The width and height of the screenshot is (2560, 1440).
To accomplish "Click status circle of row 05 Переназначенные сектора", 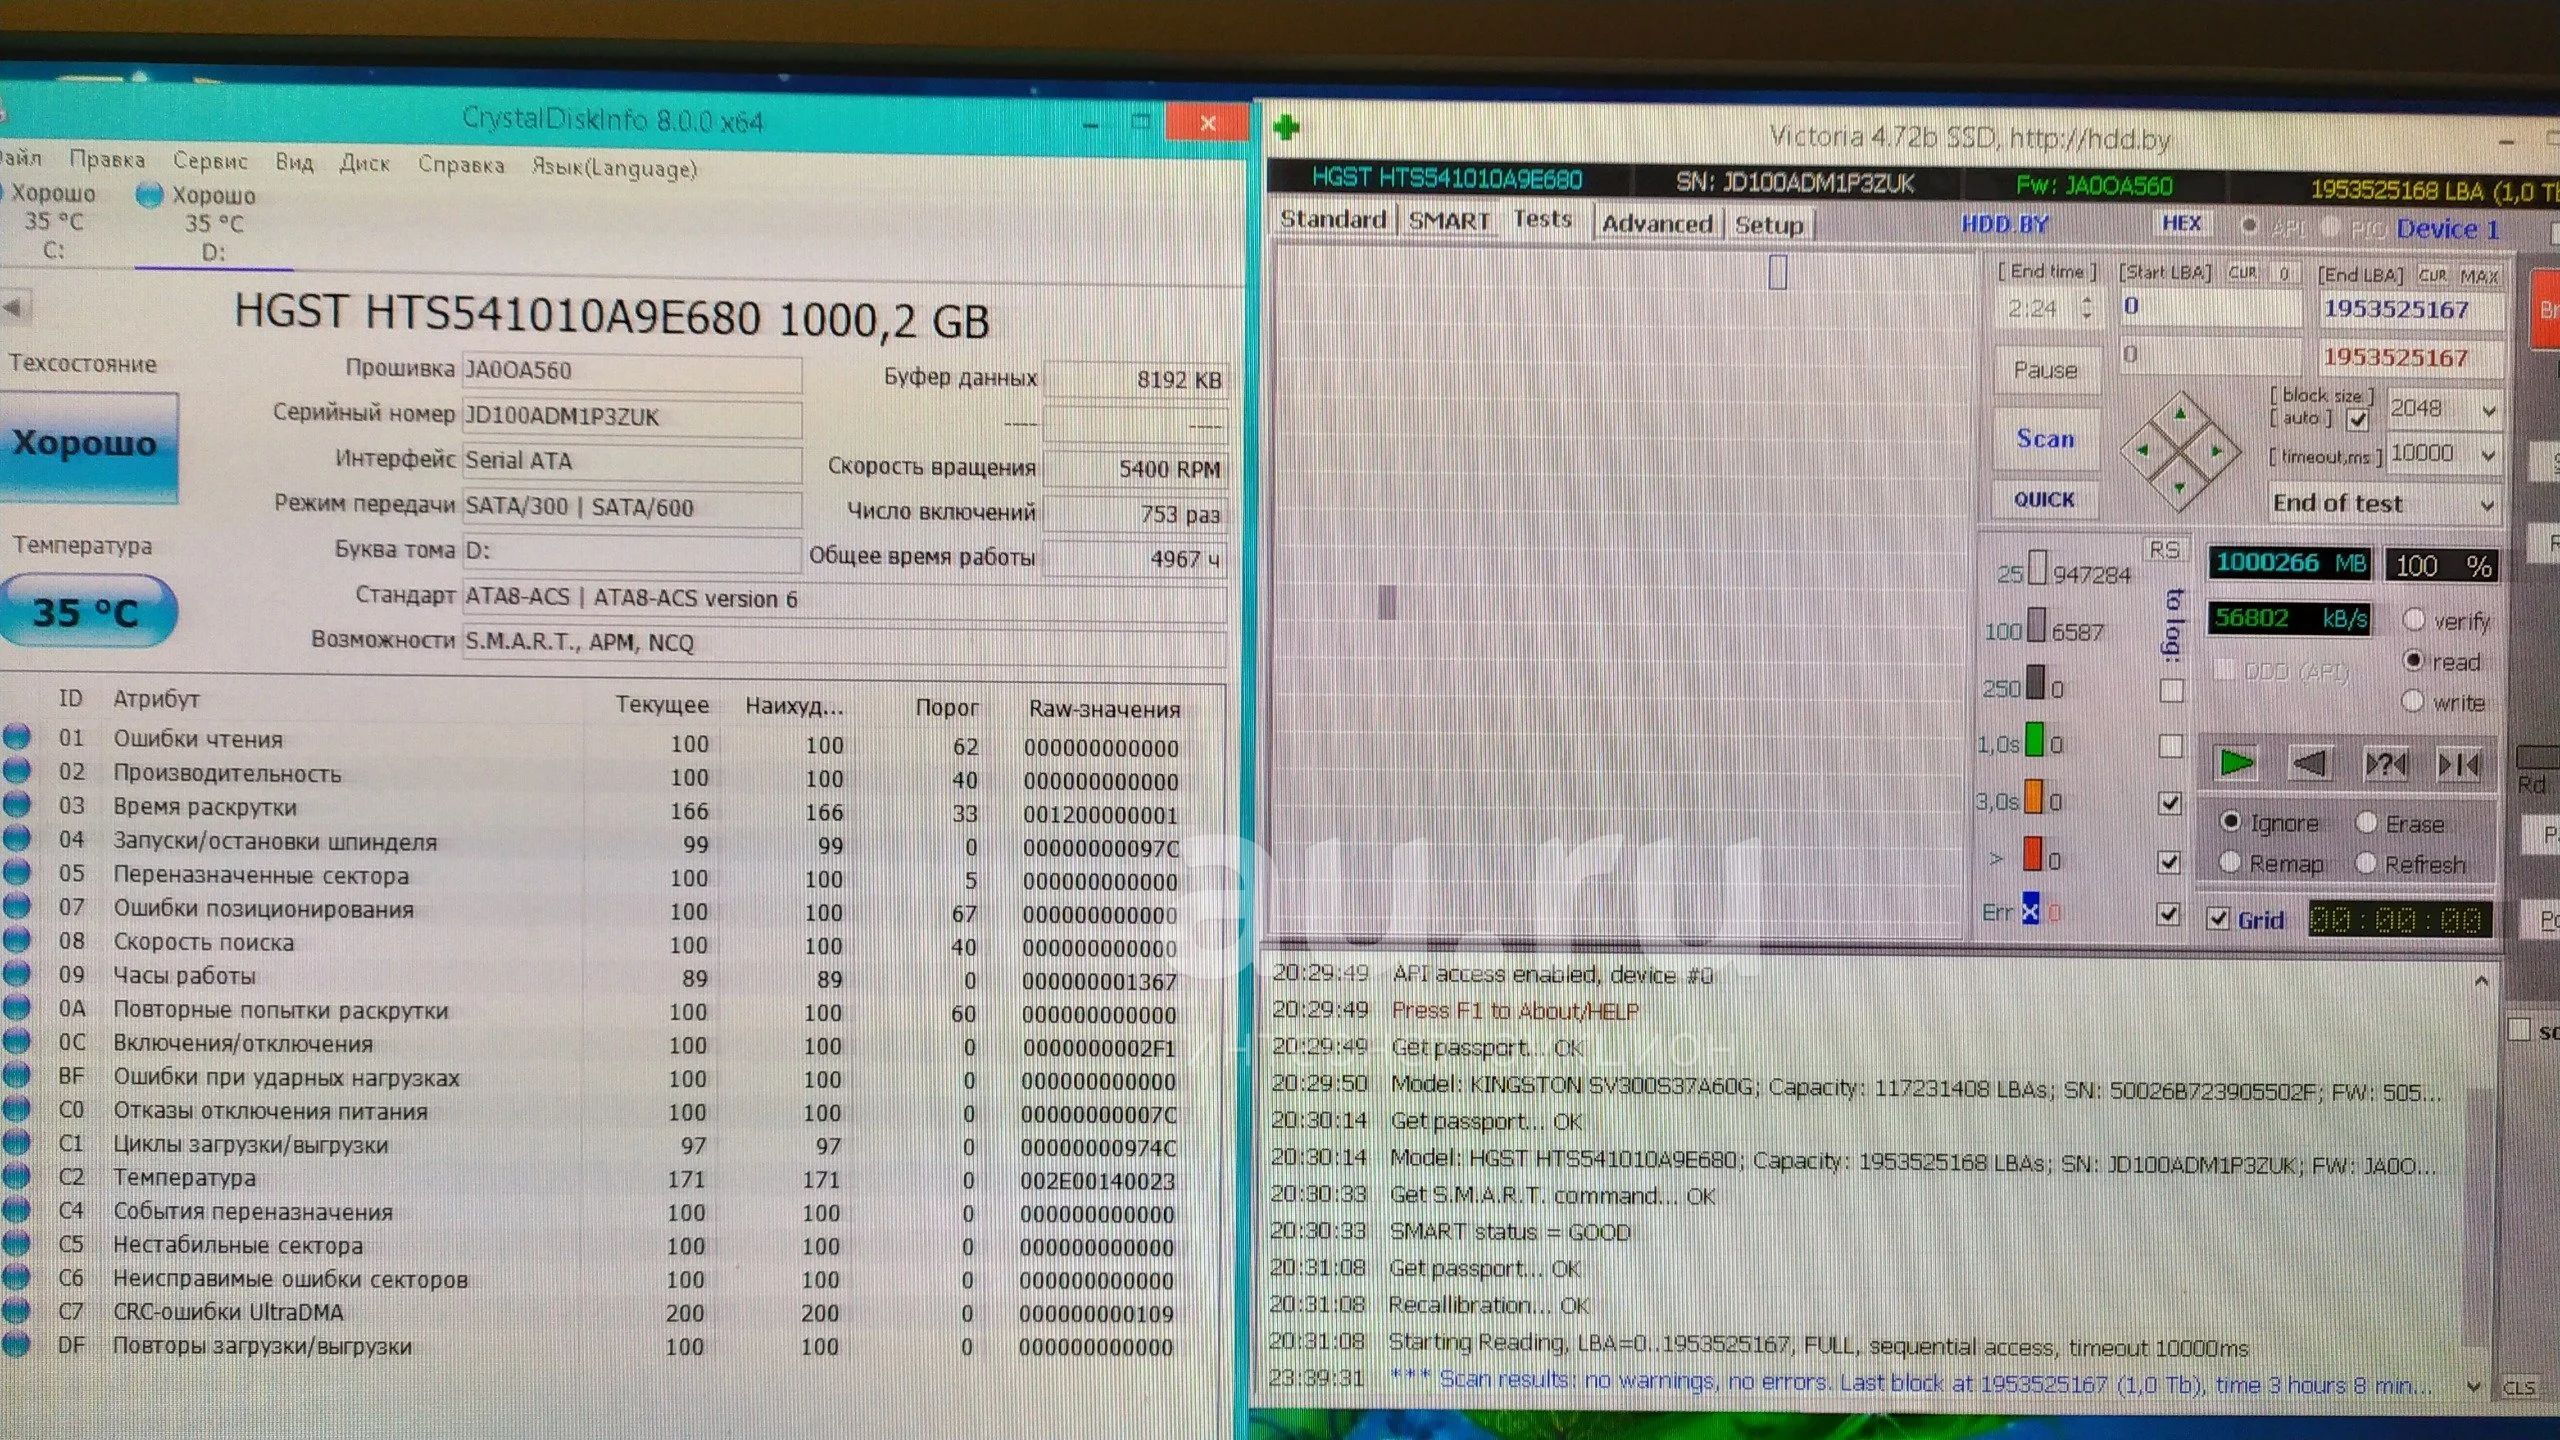I will pyautogui.click(x=16, y=873).
